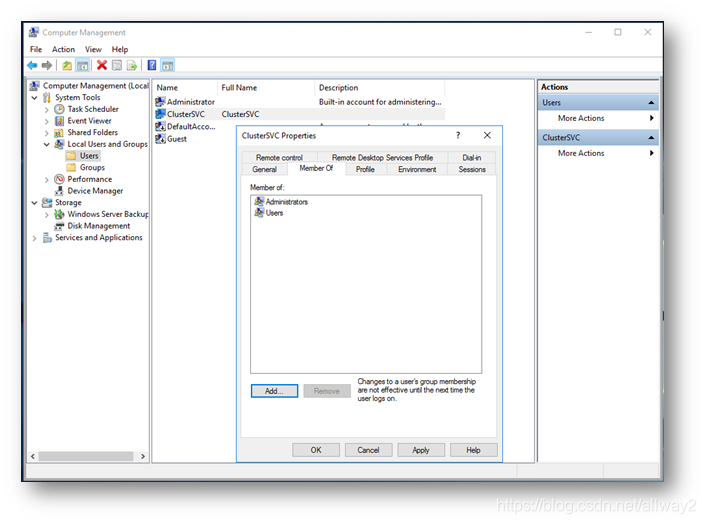Click the tree pane scroll right arrow
The width and height of the screenshot is (706, 524).
pyautogui.click(x=143, y=456)
